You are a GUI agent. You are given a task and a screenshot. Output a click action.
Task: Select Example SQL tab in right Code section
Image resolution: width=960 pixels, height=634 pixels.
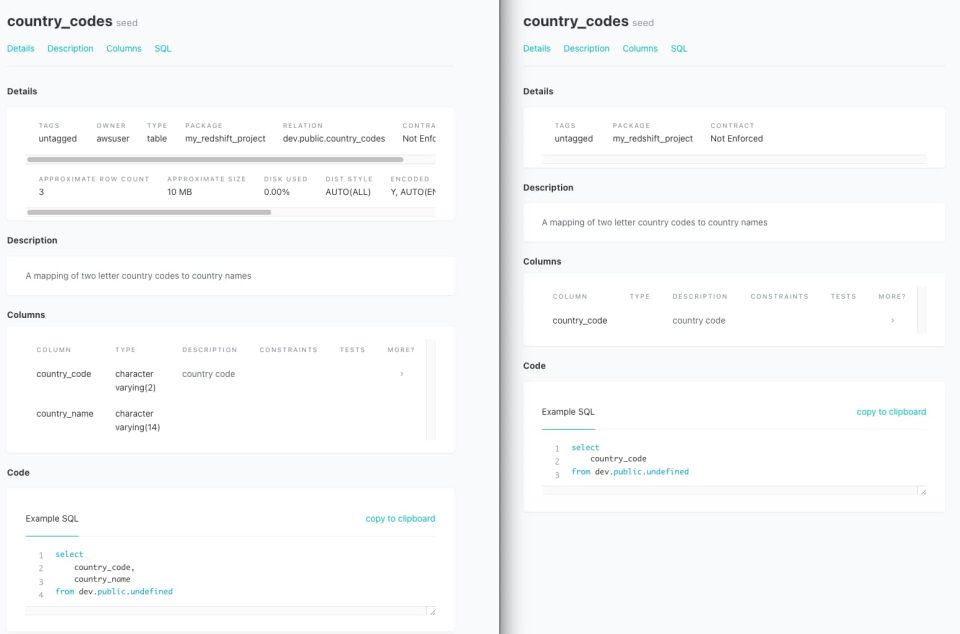tap(568, 412)
